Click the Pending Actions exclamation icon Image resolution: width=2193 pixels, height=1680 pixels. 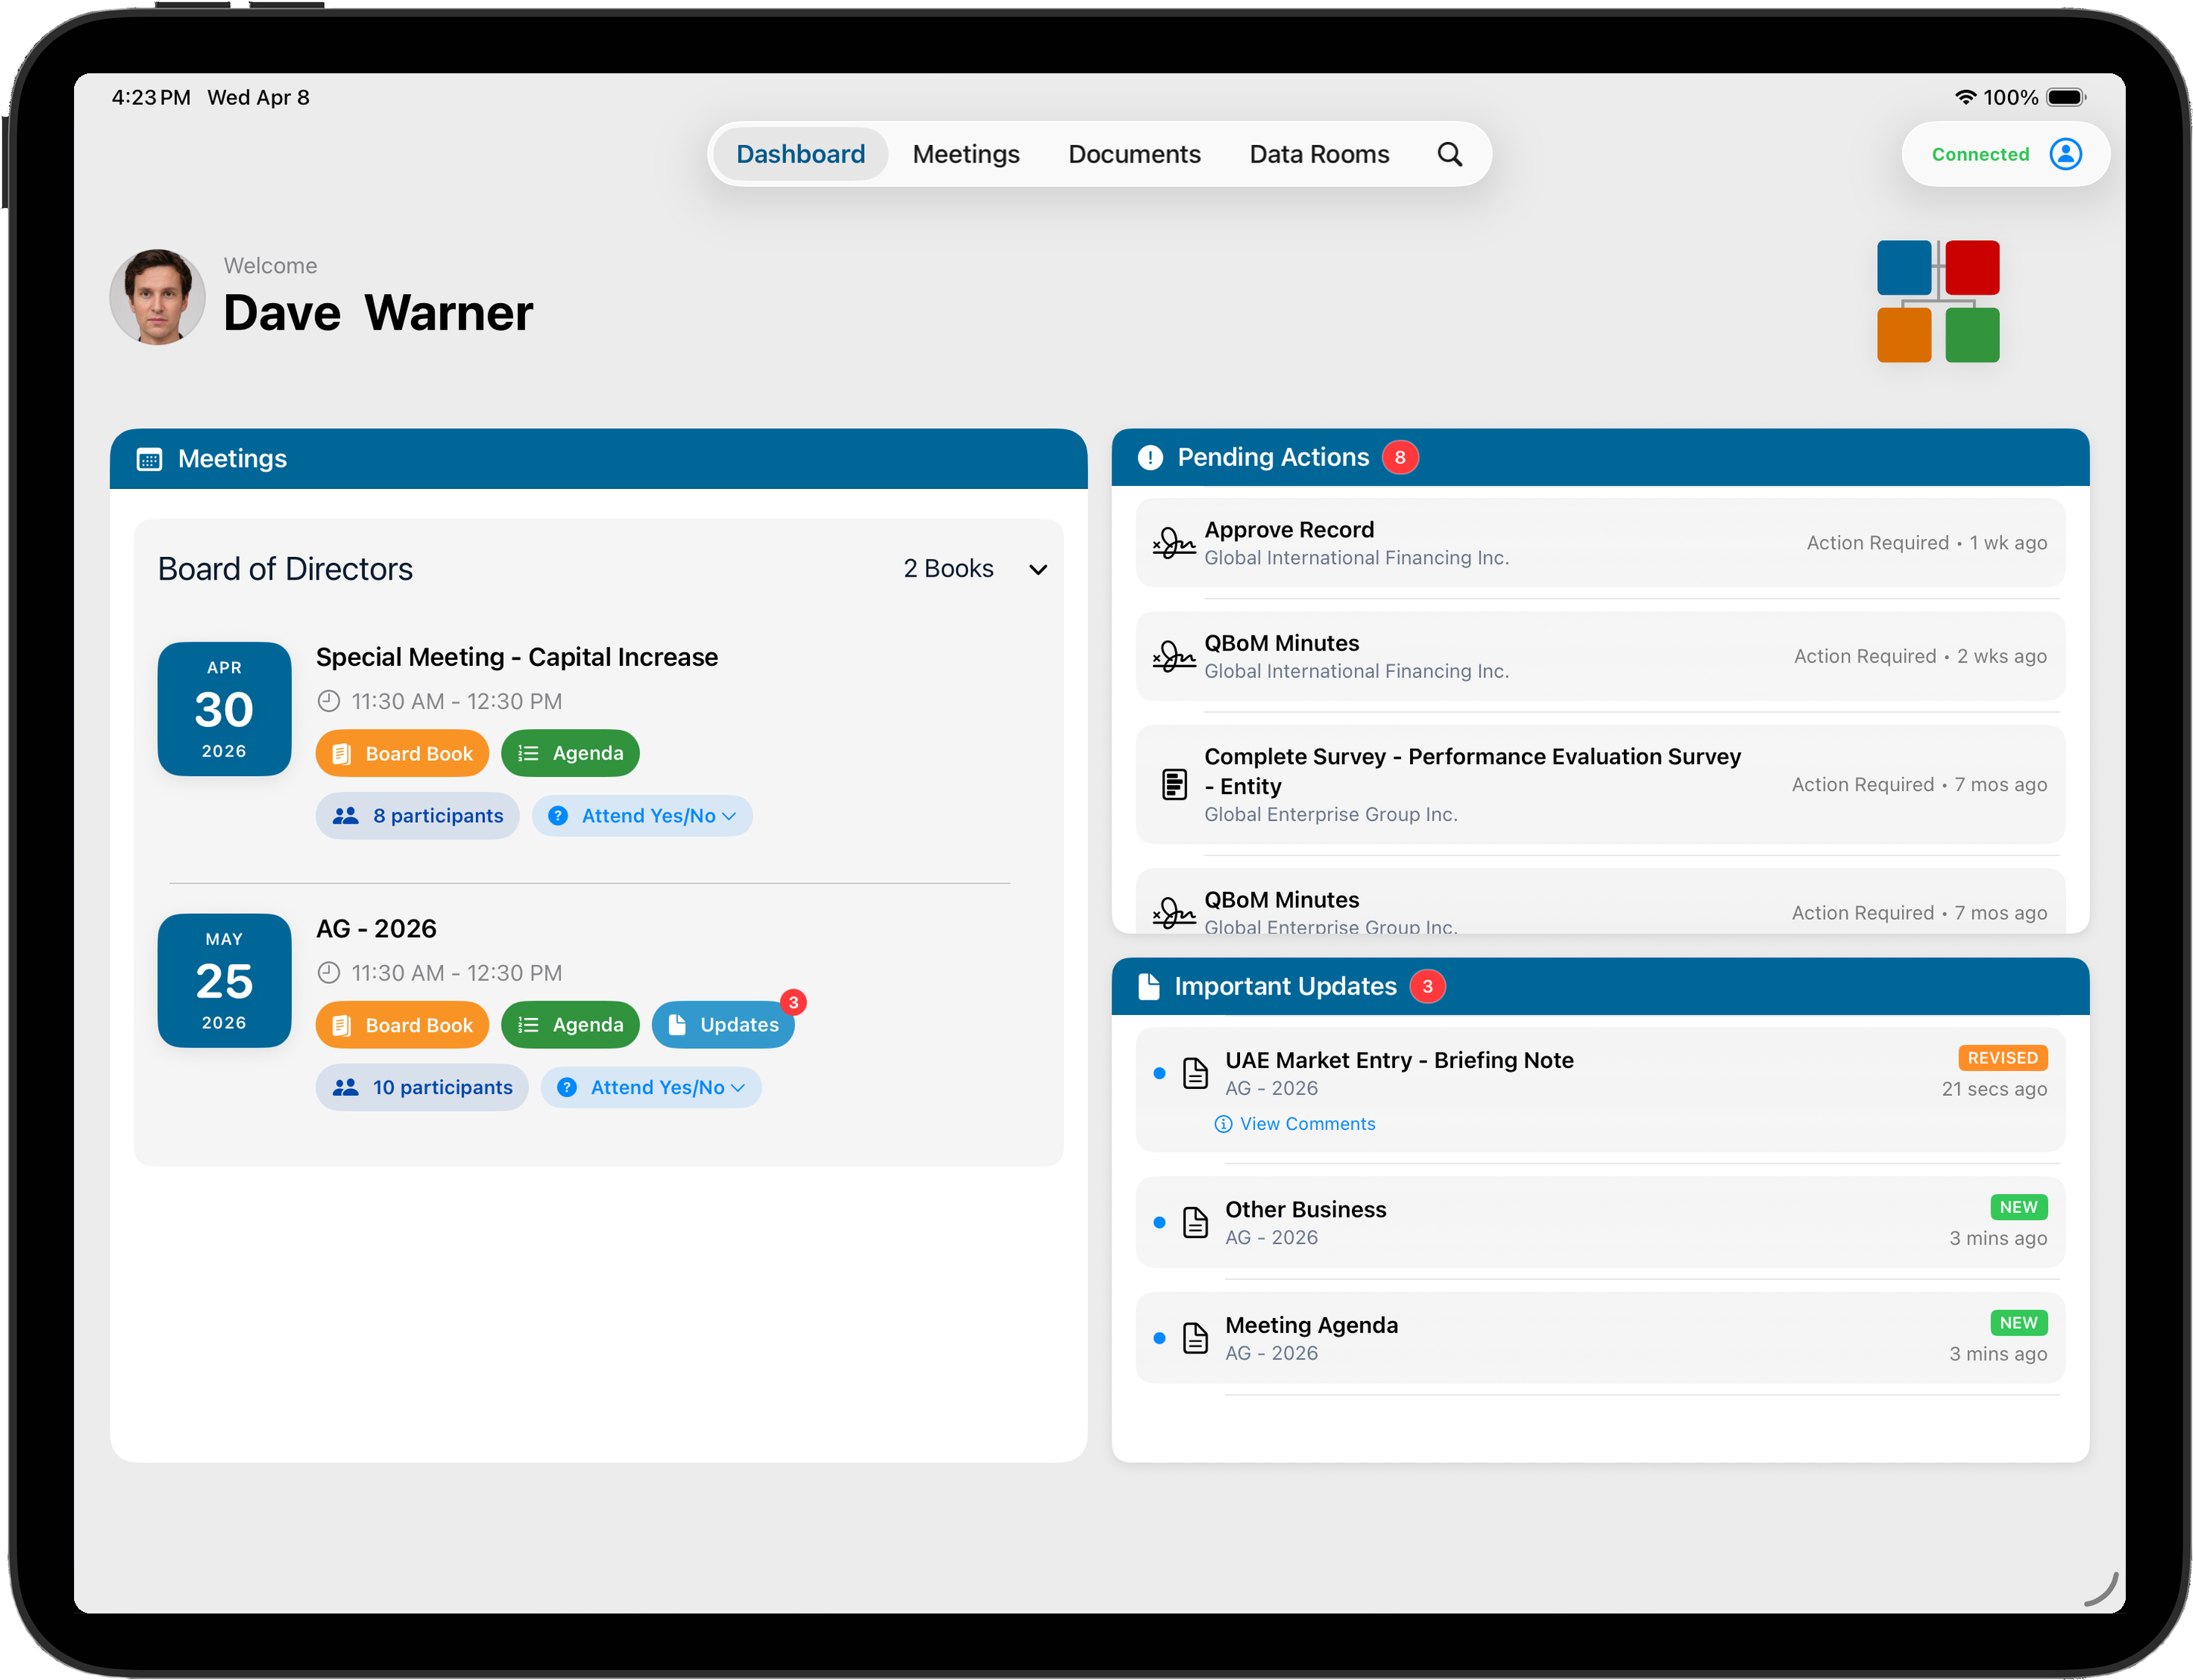click(1150, 457)
